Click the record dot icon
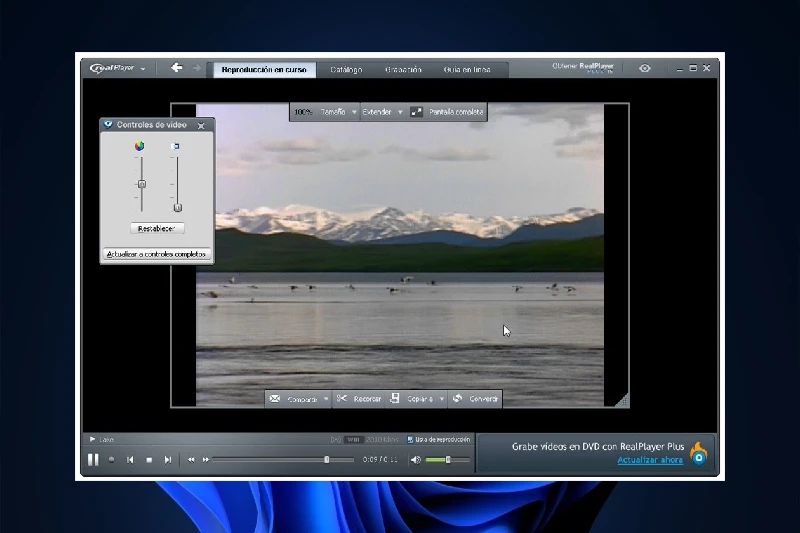The width and height of the screenshot is (800, 533). point(112,460)
